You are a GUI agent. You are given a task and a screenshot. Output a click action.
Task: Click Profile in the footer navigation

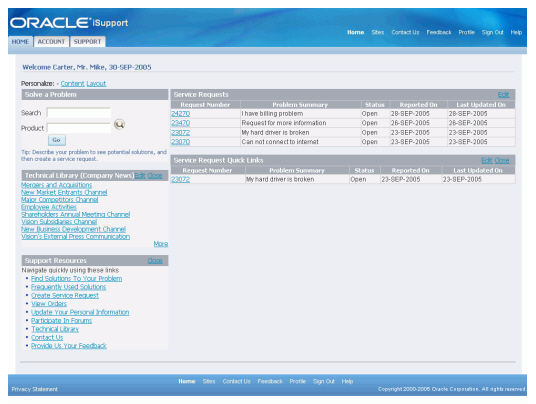point(298,381)
